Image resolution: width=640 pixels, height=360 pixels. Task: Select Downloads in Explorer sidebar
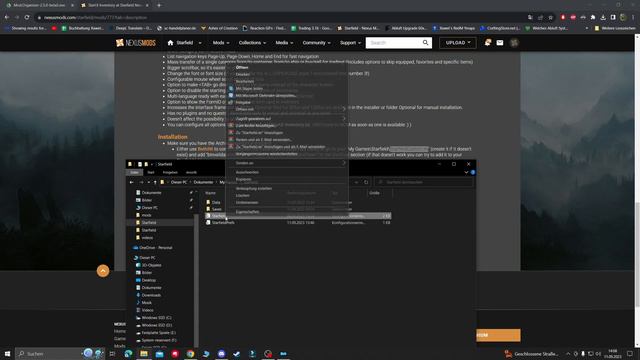[151, 295]
